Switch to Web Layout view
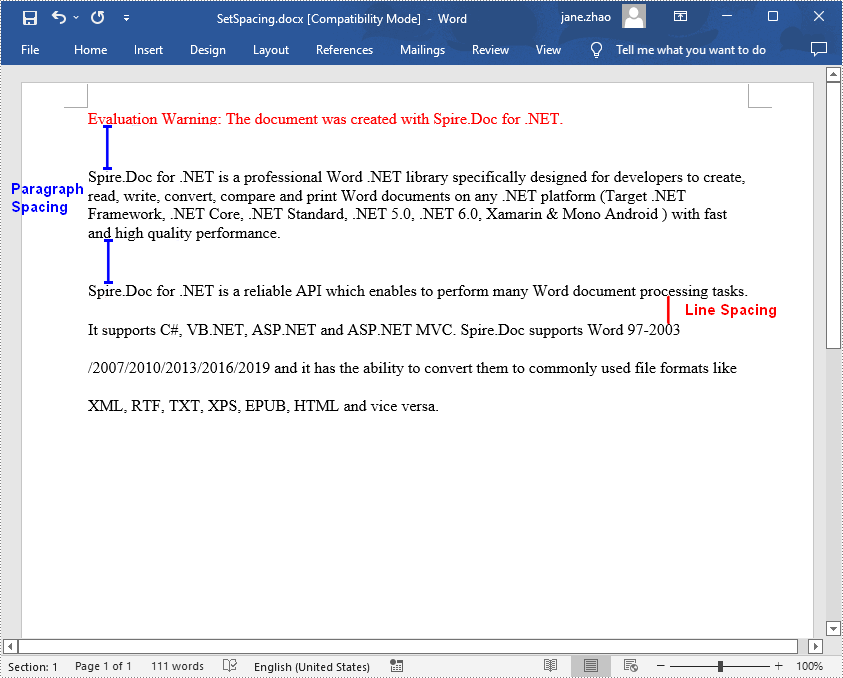This screenshot has width=843, height=678. (630, 665)
